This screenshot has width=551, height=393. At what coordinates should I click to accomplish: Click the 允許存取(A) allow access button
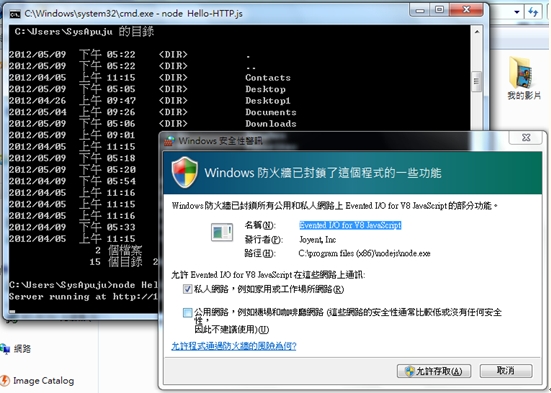[x=434, y=371]
